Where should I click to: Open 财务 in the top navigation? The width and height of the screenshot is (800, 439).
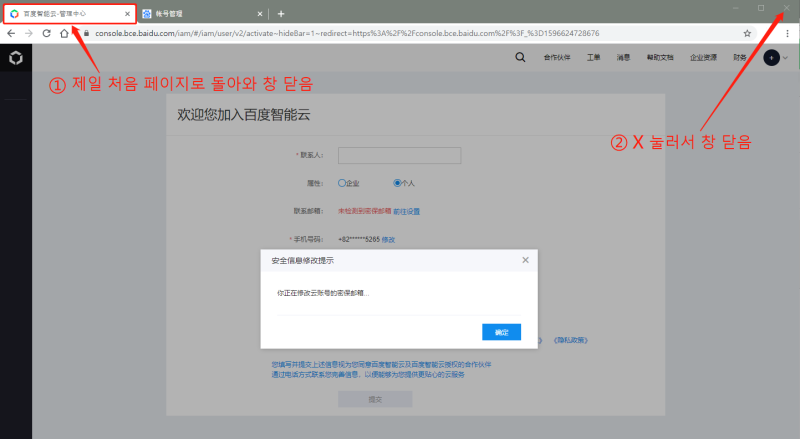pos(740,57)
